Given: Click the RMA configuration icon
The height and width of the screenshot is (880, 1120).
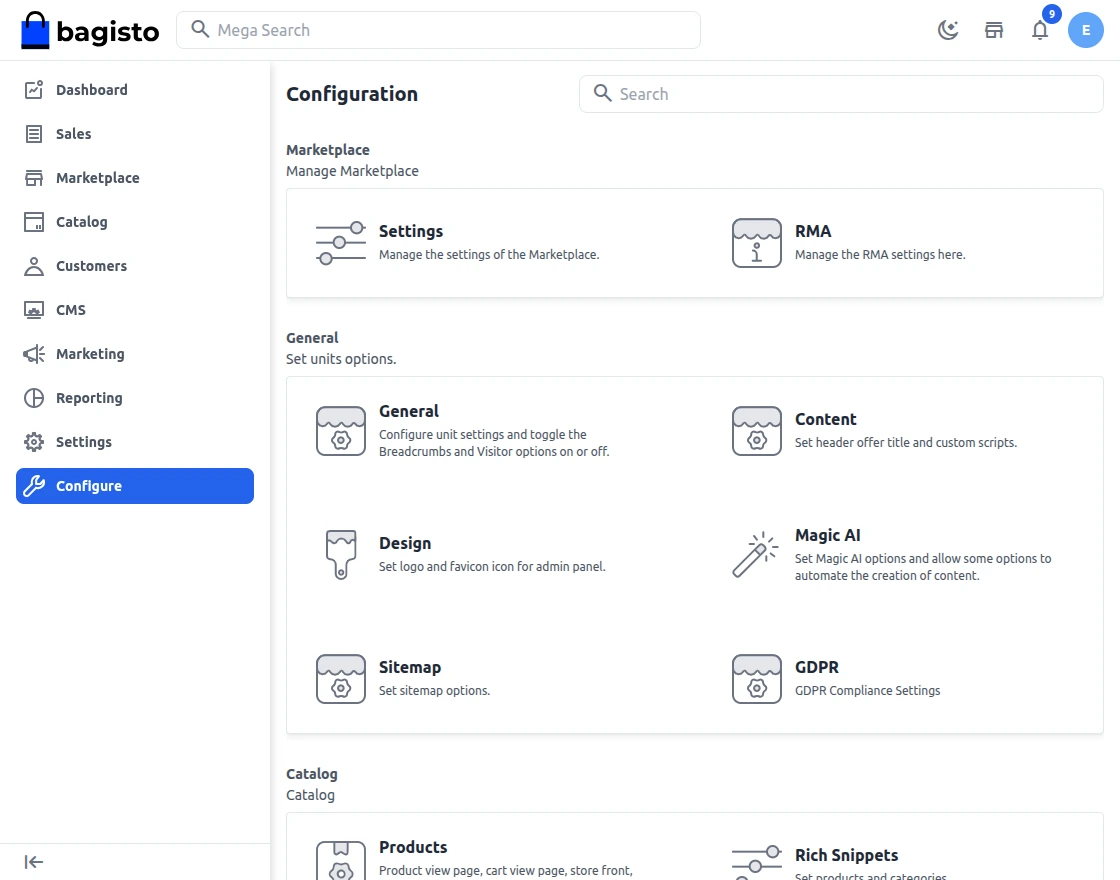Looking at the screenshot, I should coord(756,243).
